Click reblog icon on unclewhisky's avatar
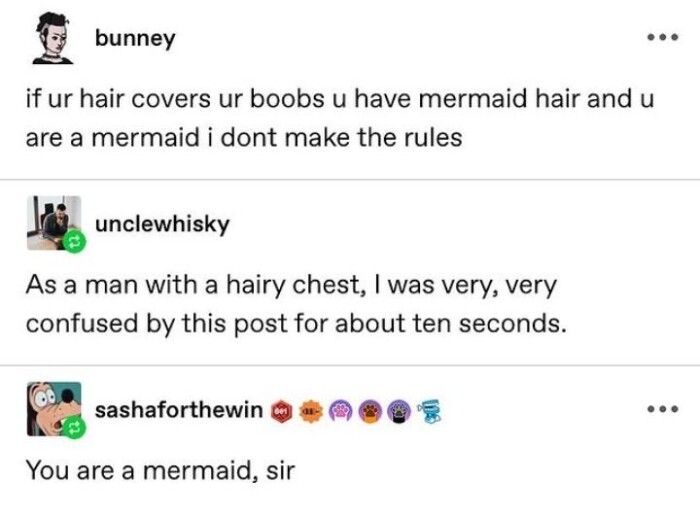 (x=74, y=242)
